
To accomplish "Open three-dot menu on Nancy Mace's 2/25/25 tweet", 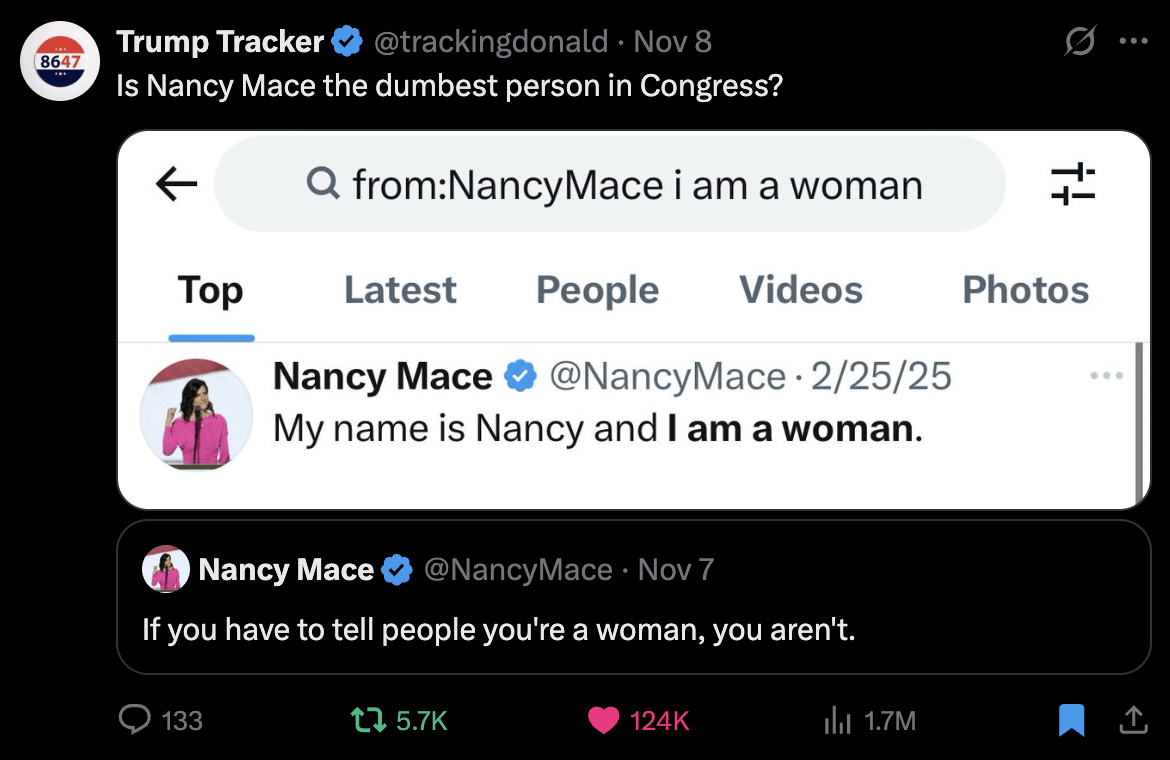I will tap(1107, 377).
